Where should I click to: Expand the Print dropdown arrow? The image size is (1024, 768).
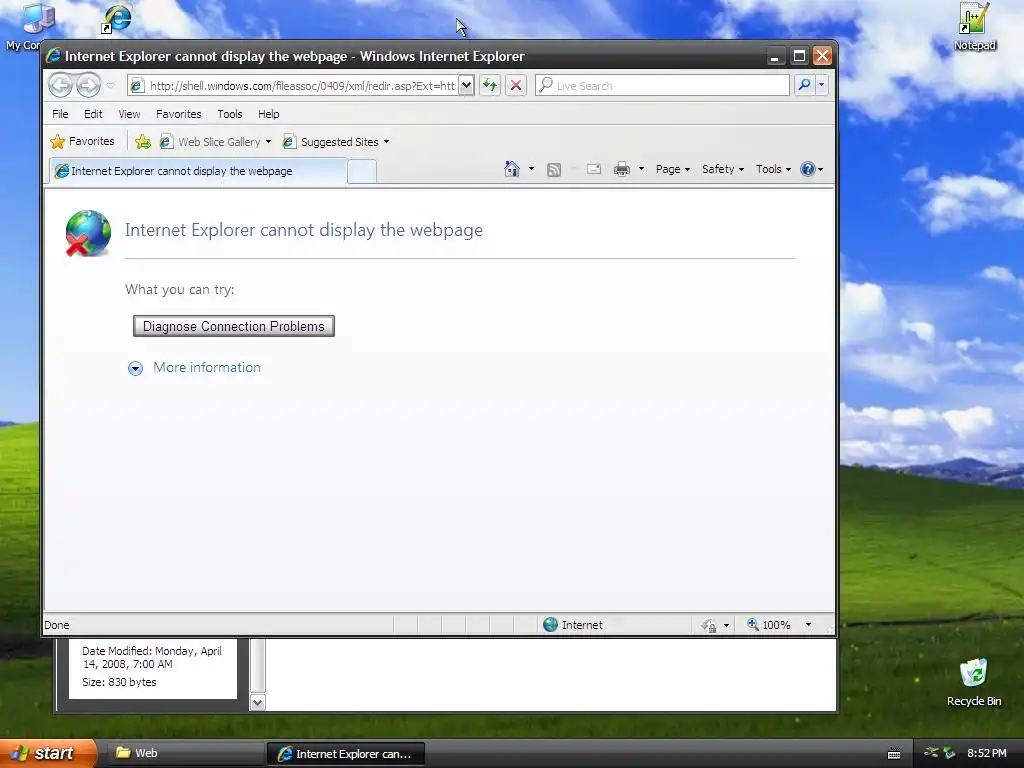pyautogui.click(x=641, y=169)
